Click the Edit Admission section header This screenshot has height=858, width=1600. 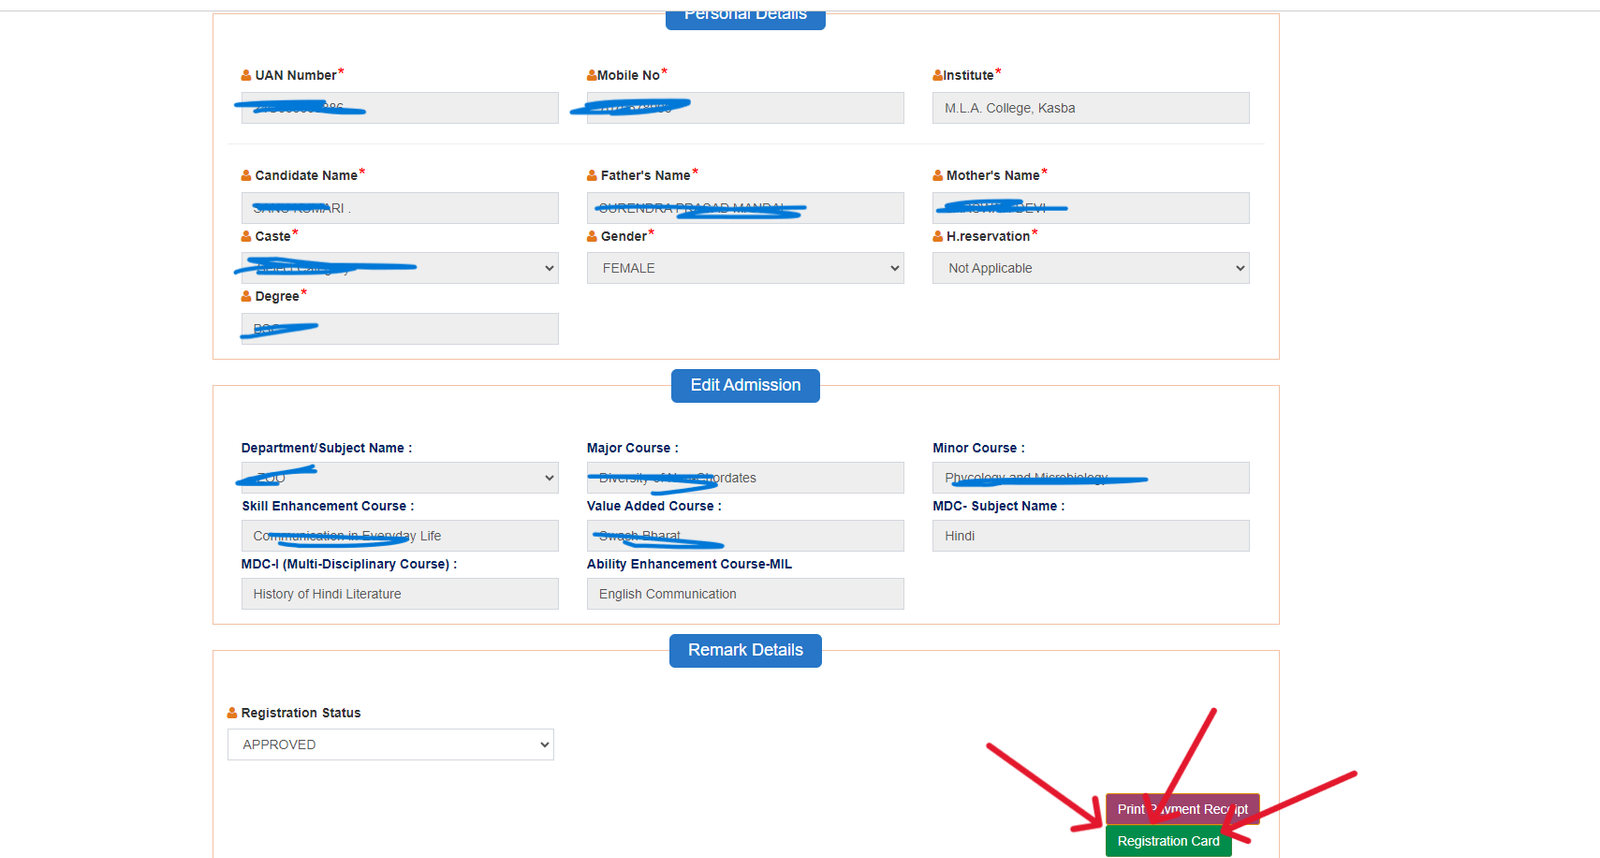745,386
